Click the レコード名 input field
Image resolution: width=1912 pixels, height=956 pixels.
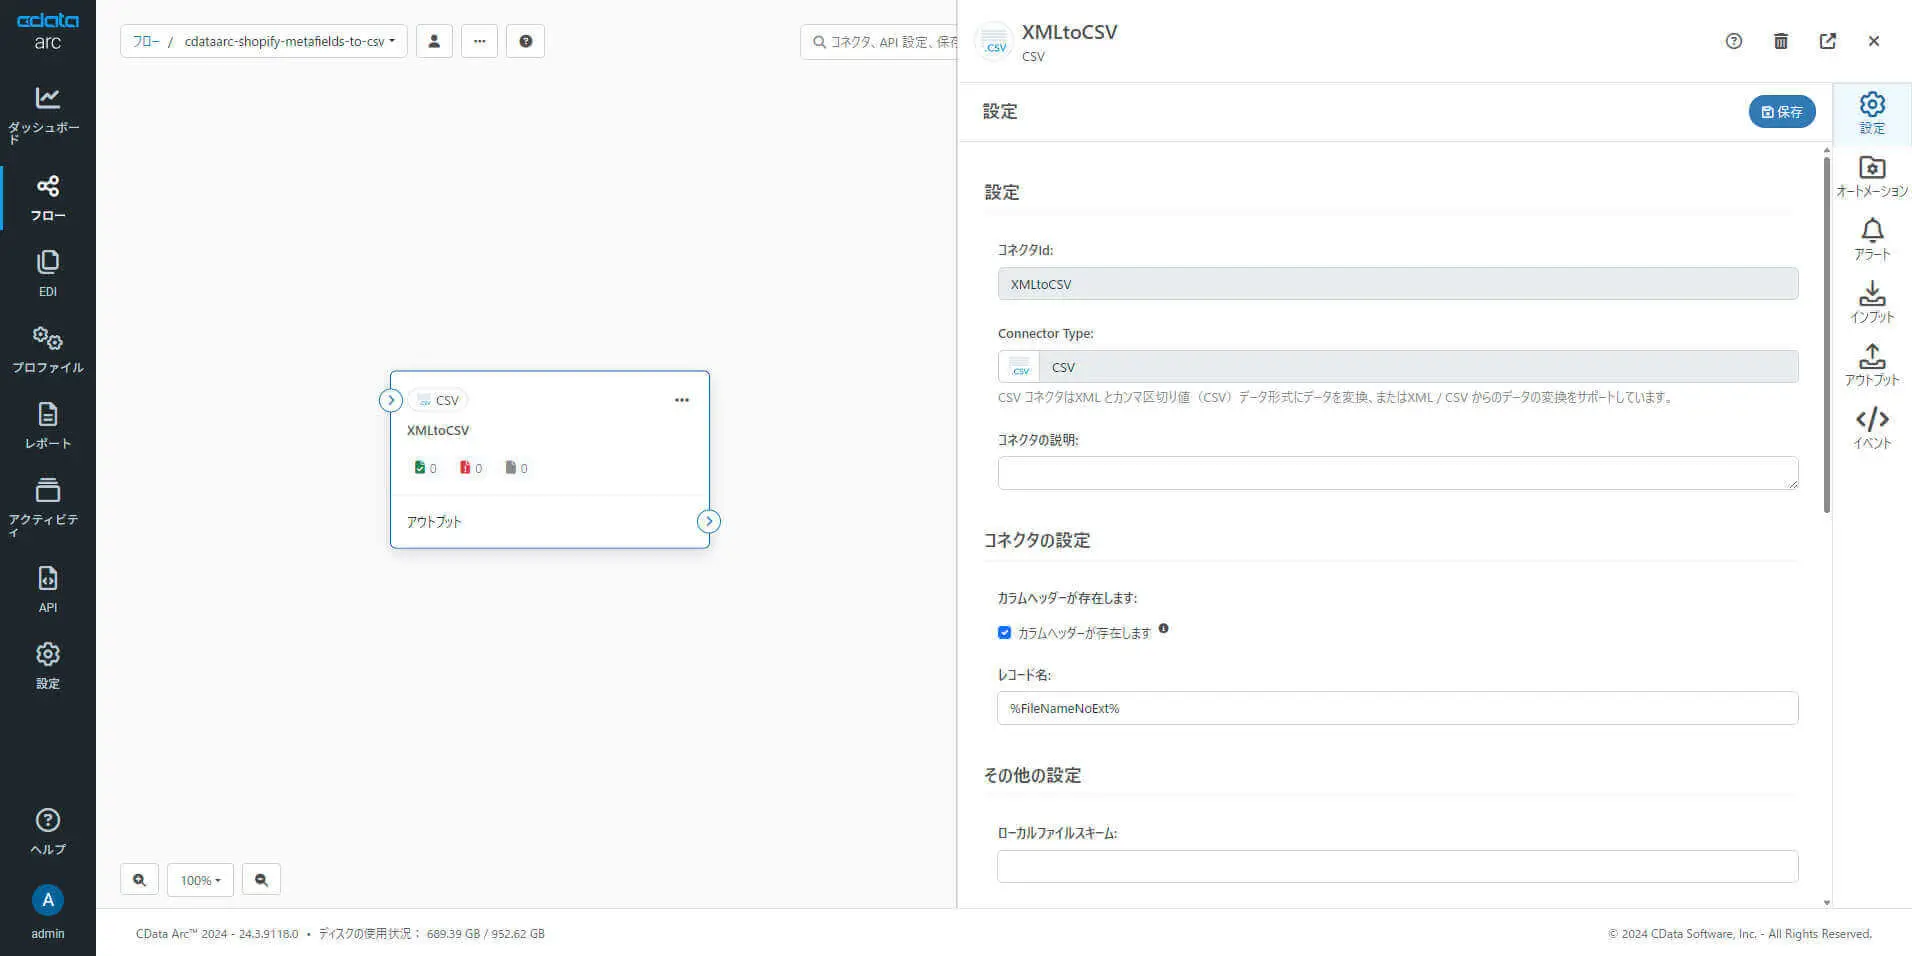1398,708
